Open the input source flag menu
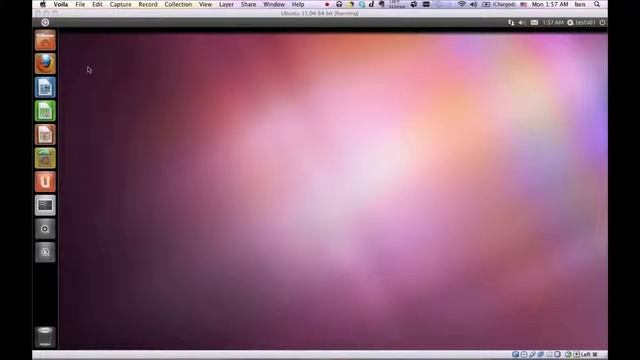The height and width of the screenshot is (360, 640). pos(523,4)
